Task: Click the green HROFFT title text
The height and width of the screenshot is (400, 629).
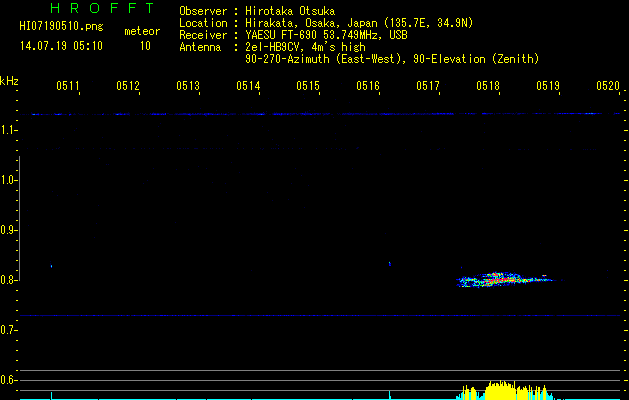Action: coord(102,8)
